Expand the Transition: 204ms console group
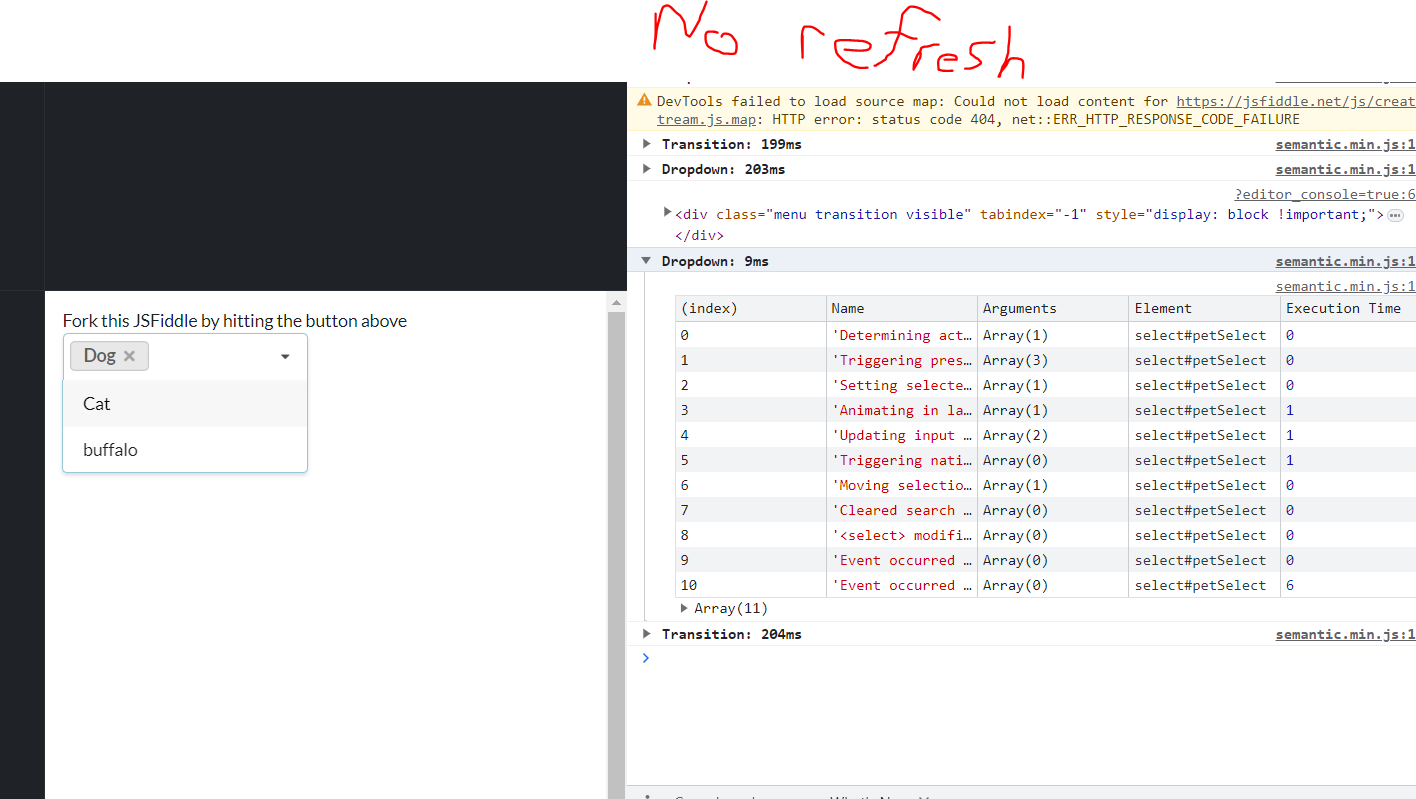This screenshot has height=799, width=1416. click(x=646, y=633)
